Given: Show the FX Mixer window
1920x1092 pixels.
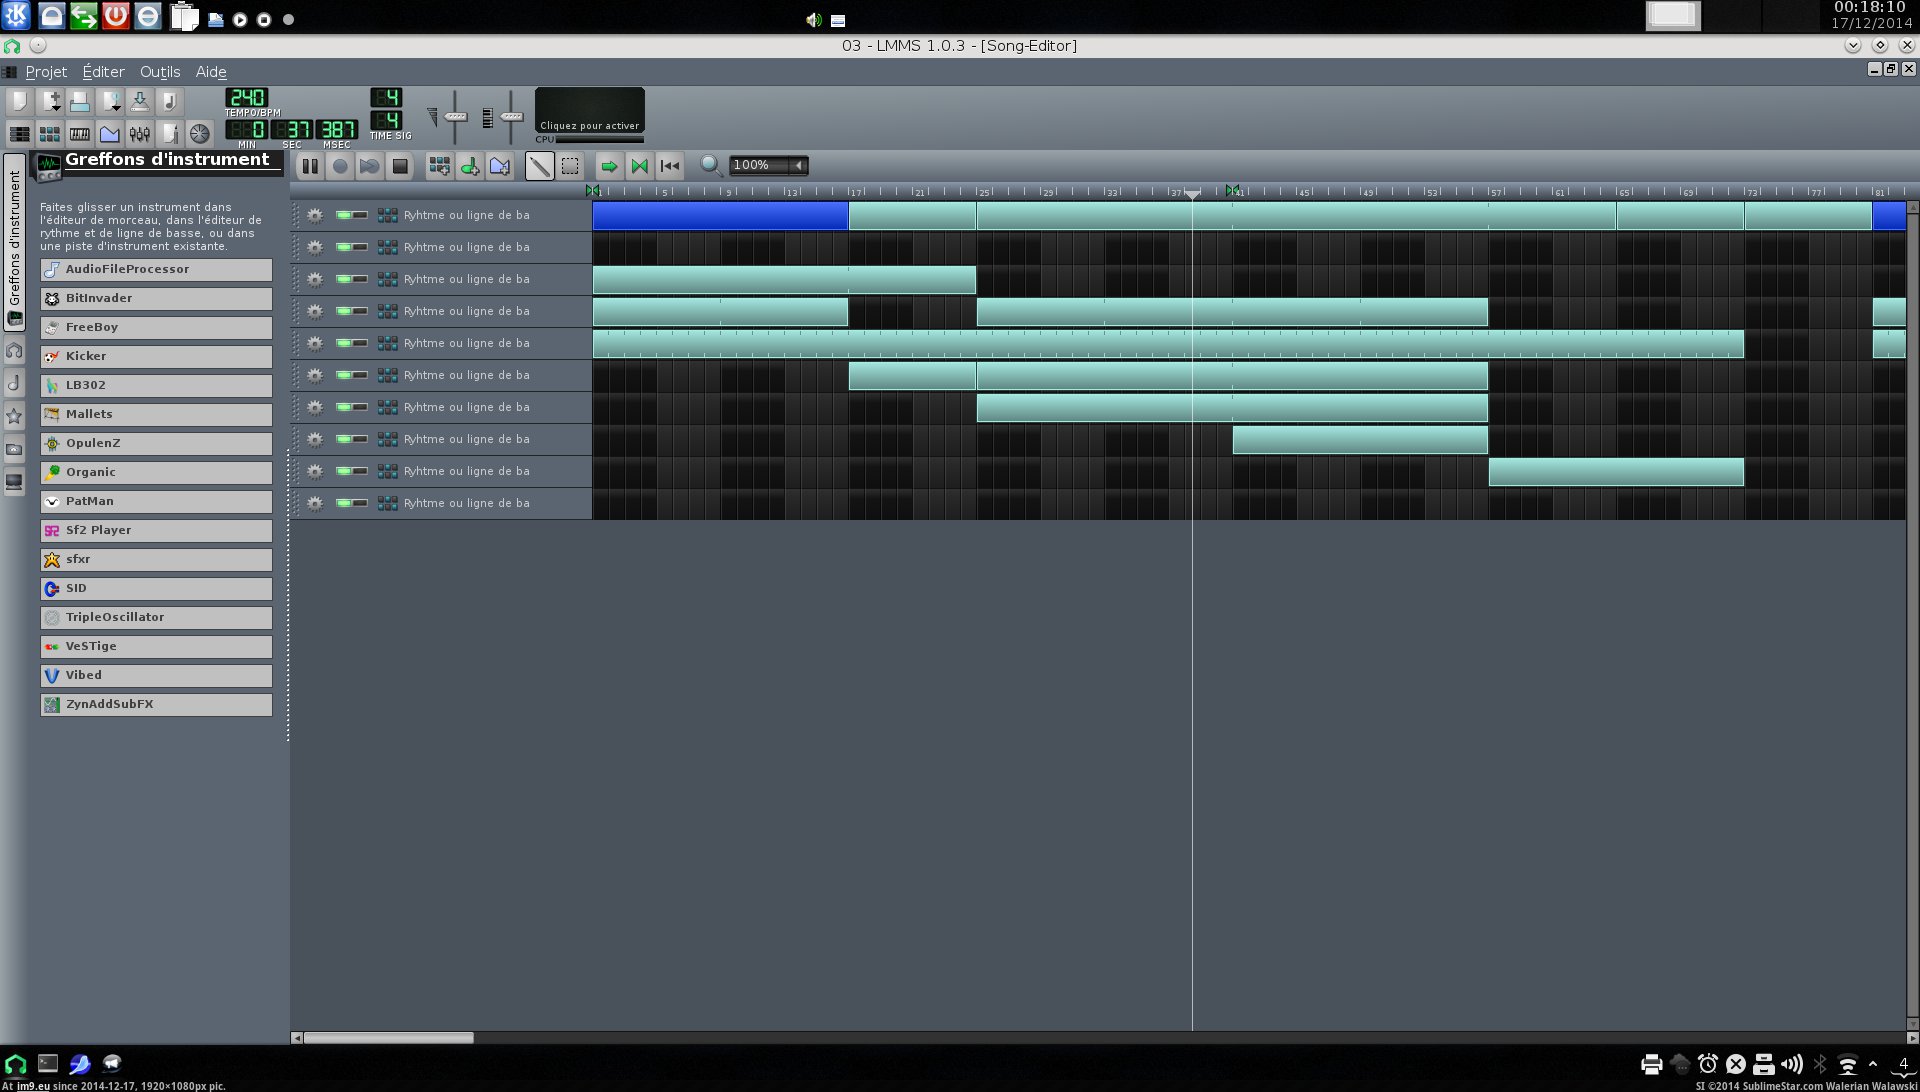Looking at the screenshot, I should [x=140, y=134].
